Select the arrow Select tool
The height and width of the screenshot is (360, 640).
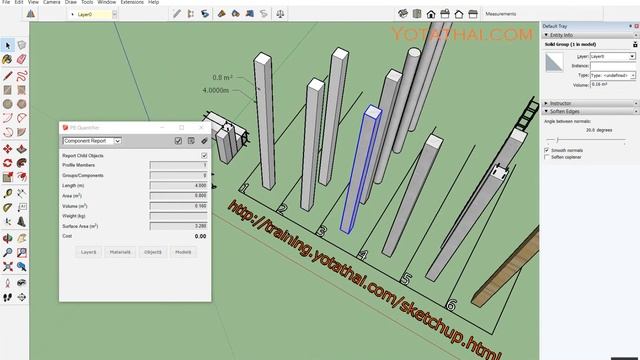(7, 45)
